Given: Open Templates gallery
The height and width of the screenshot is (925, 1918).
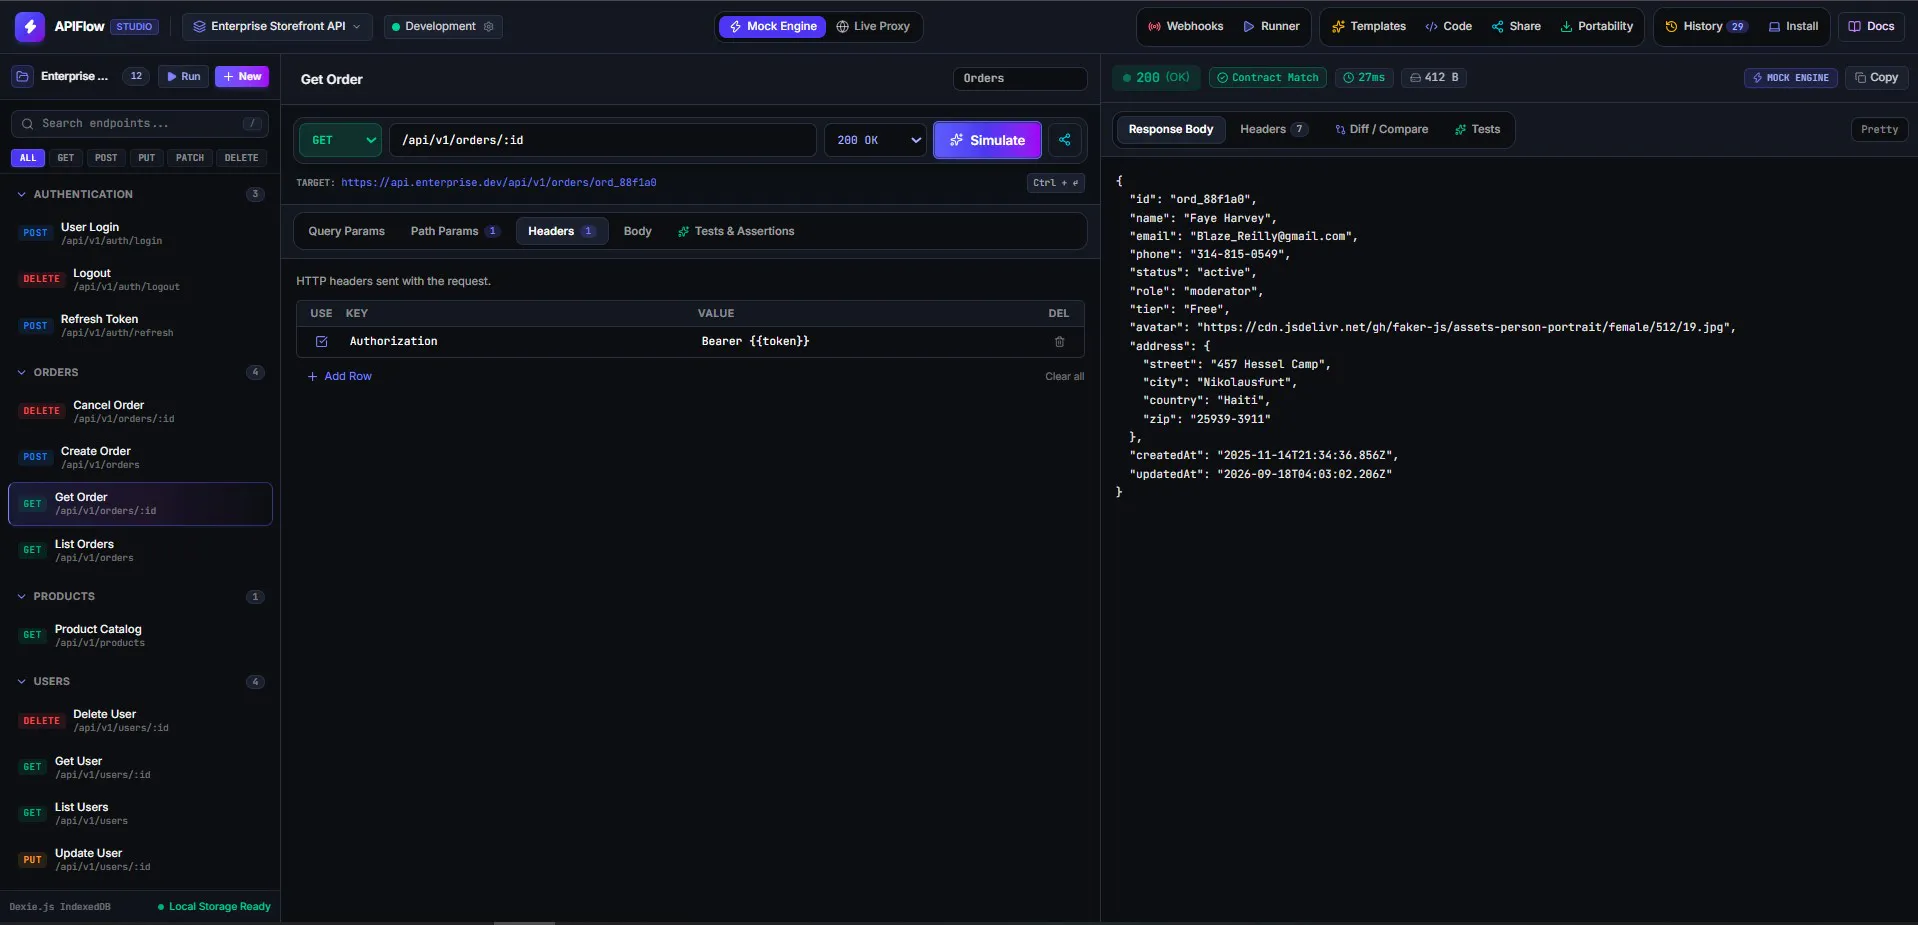Looking at the screenshot, I should point(1369,27).
